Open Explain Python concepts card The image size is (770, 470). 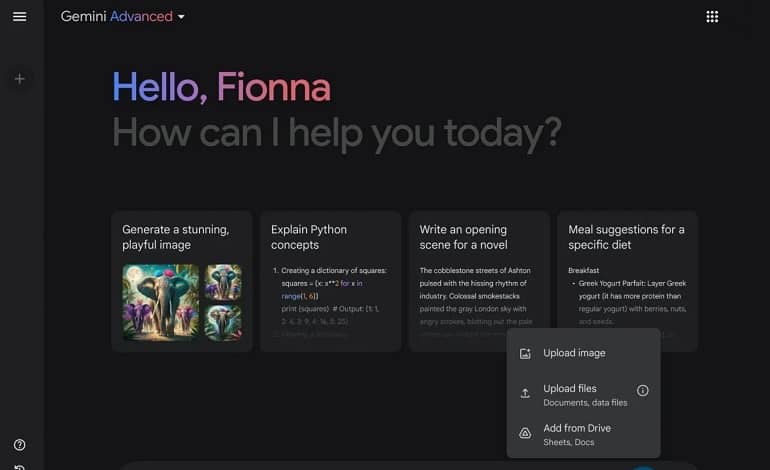point(330,281)
